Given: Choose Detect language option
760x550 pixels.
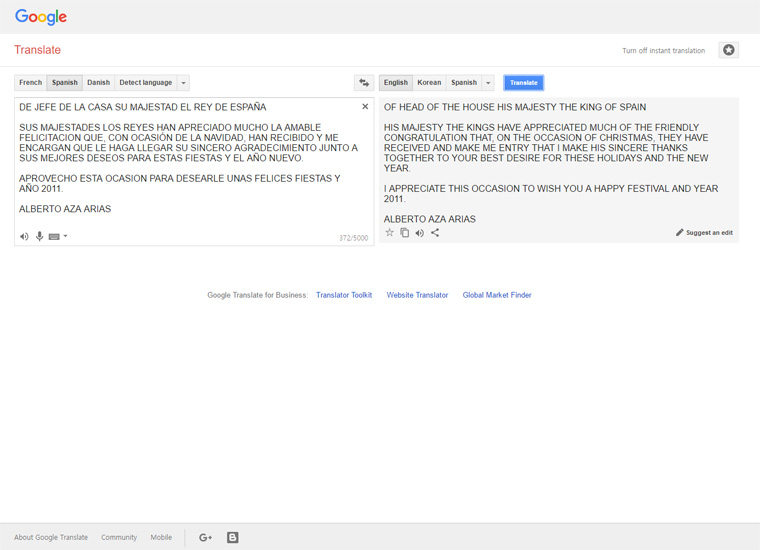Looking at the screenshot, I should click(146, 83).
